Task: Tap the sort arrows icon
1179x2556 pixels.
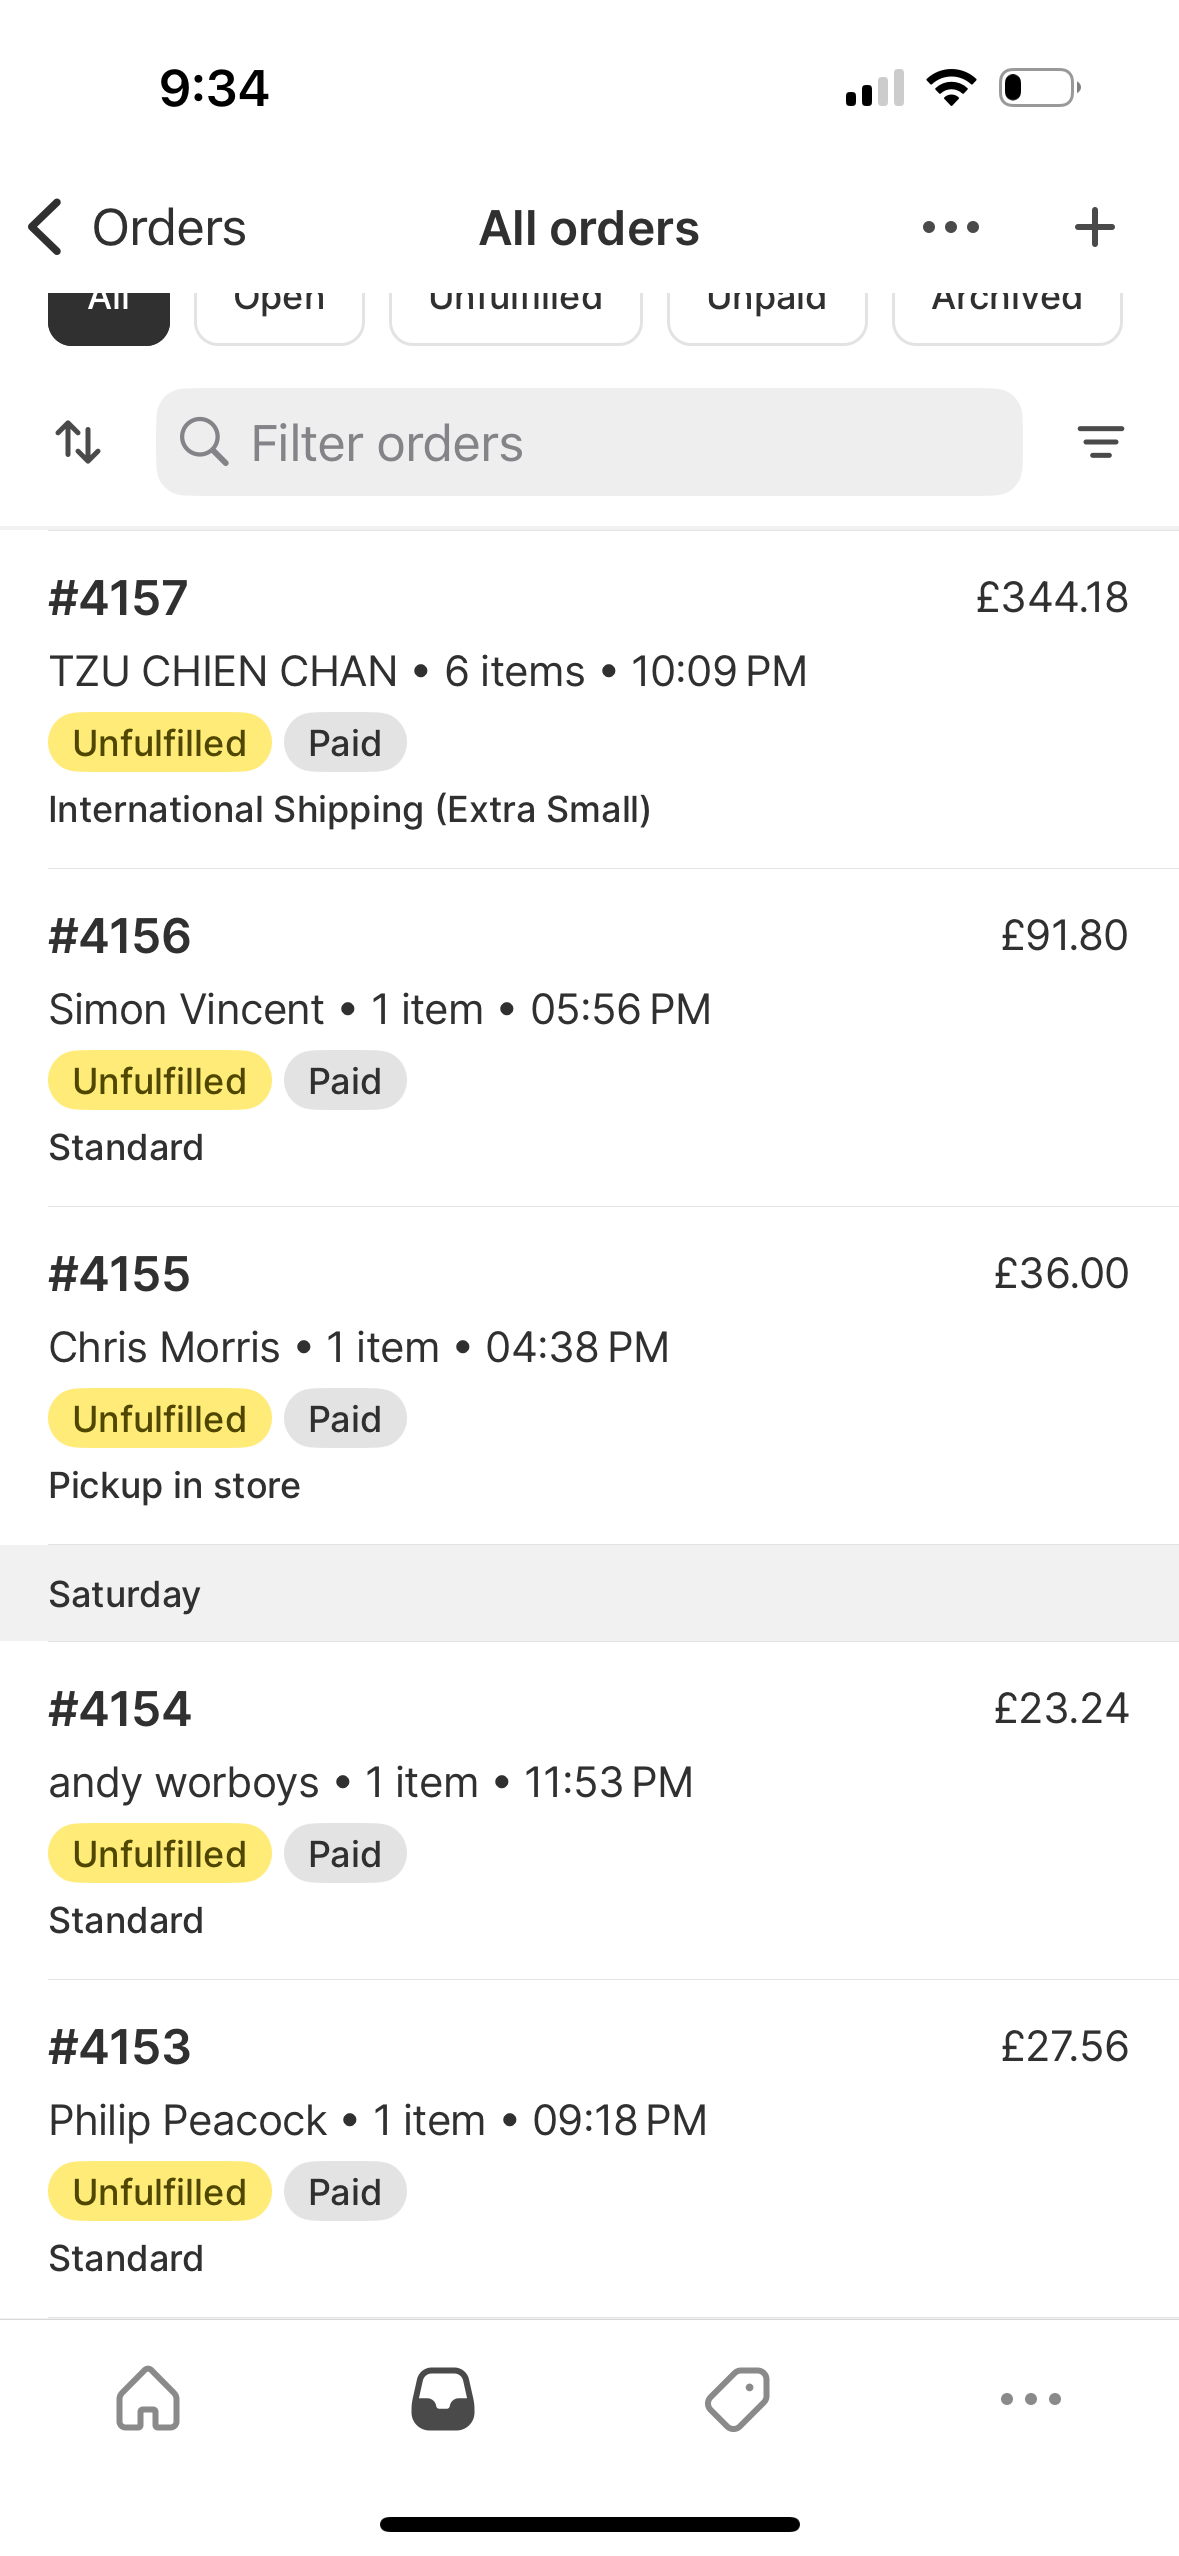Action: 78,442
